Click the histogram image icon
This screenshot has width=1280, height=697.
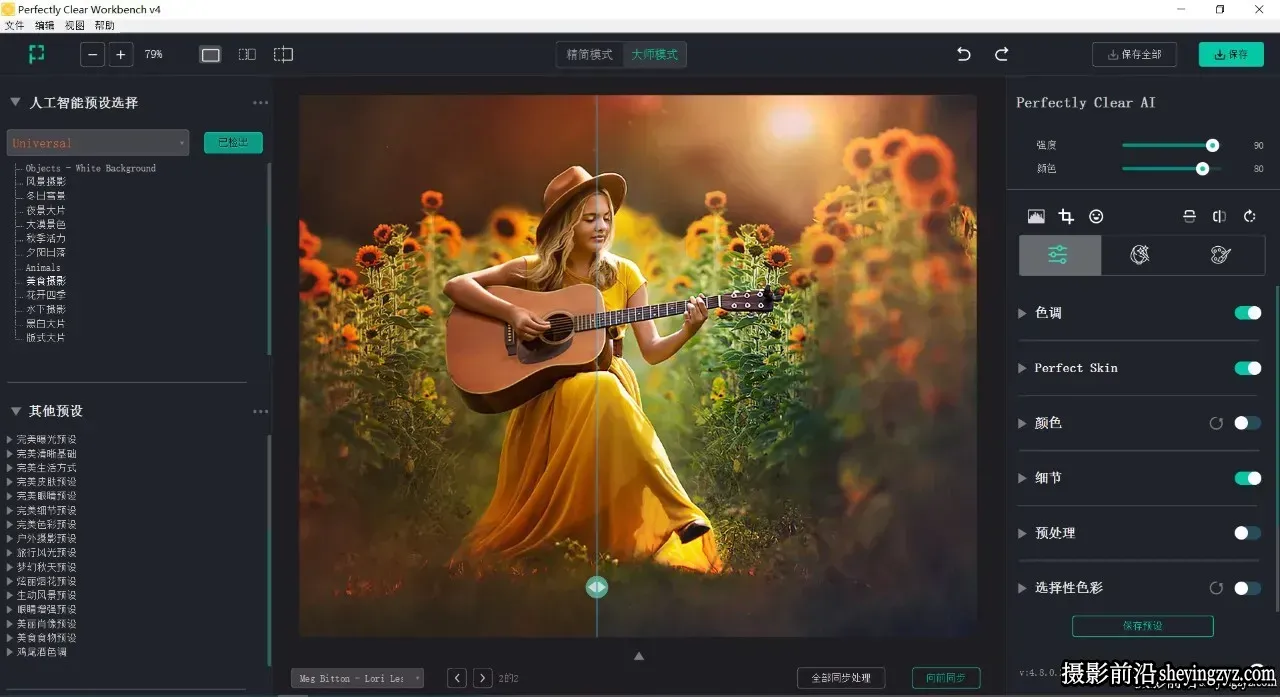(1036, 216)
